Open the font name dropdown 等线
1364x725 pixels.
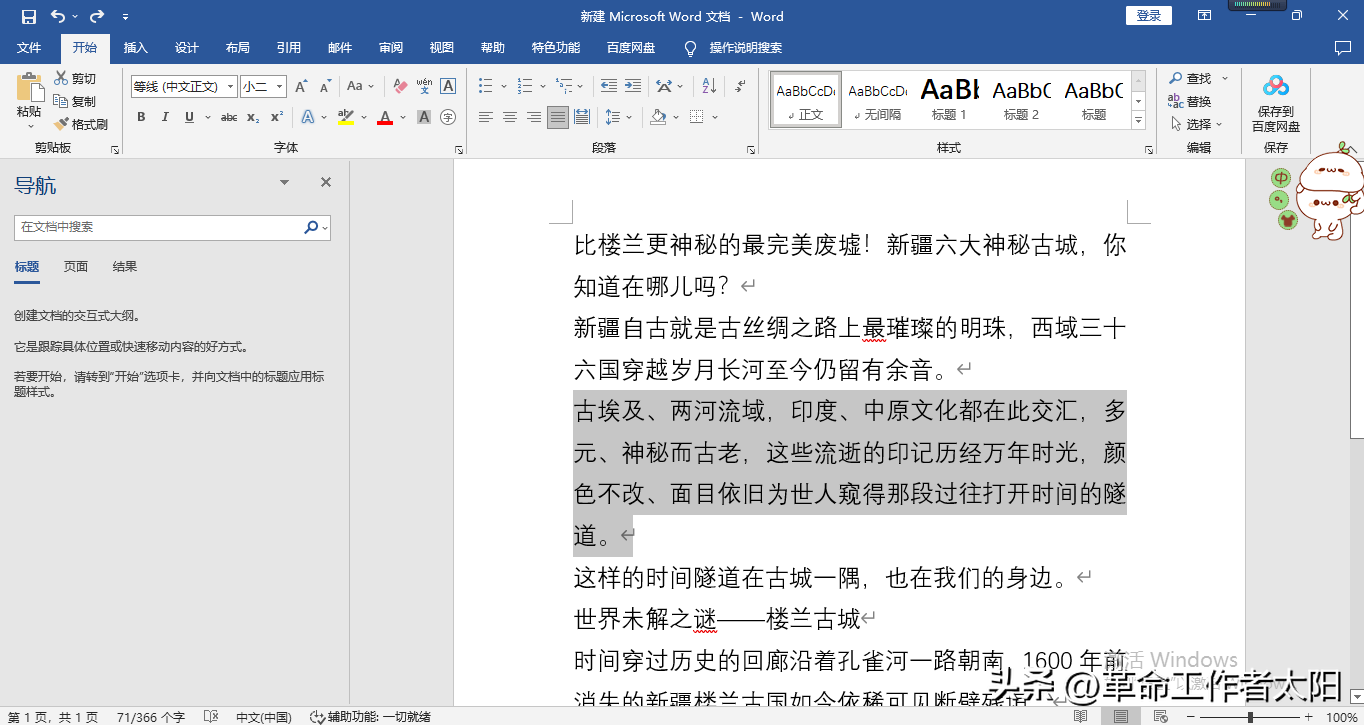[x=230, y=87]
